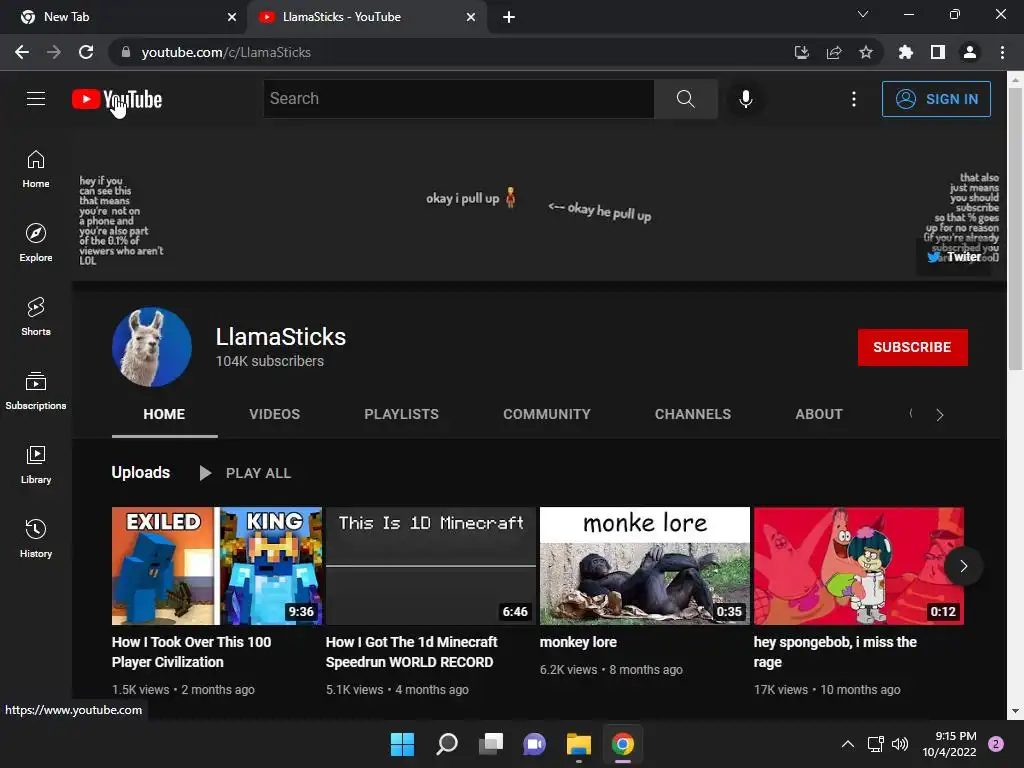Click the share page icon in address bar

click(x=834, y=52)
